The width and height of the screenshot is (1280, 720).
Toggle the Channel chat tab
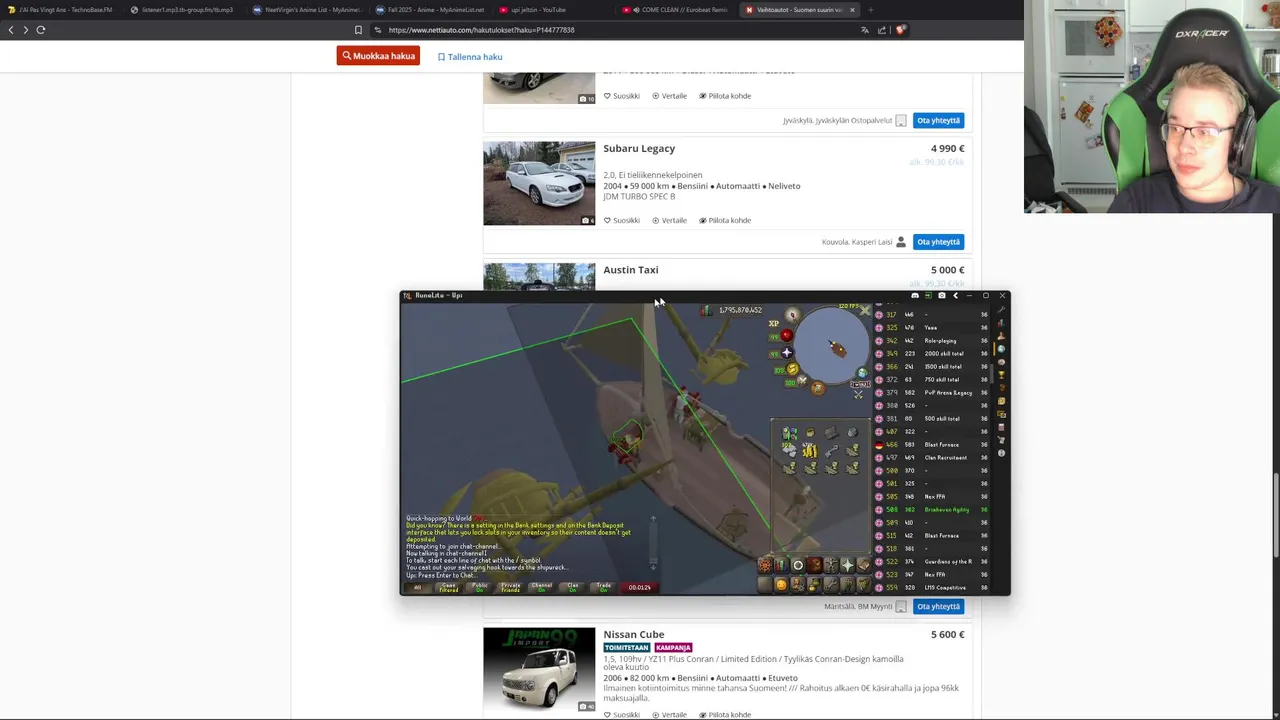coord(542,587)
